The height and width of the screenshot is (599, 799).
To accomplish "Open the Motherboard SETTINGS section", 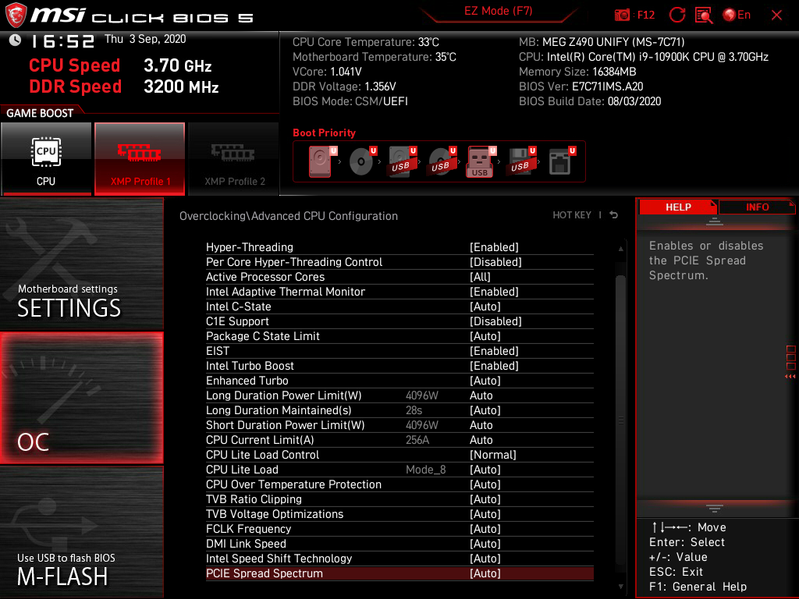I will pos(82,264).
